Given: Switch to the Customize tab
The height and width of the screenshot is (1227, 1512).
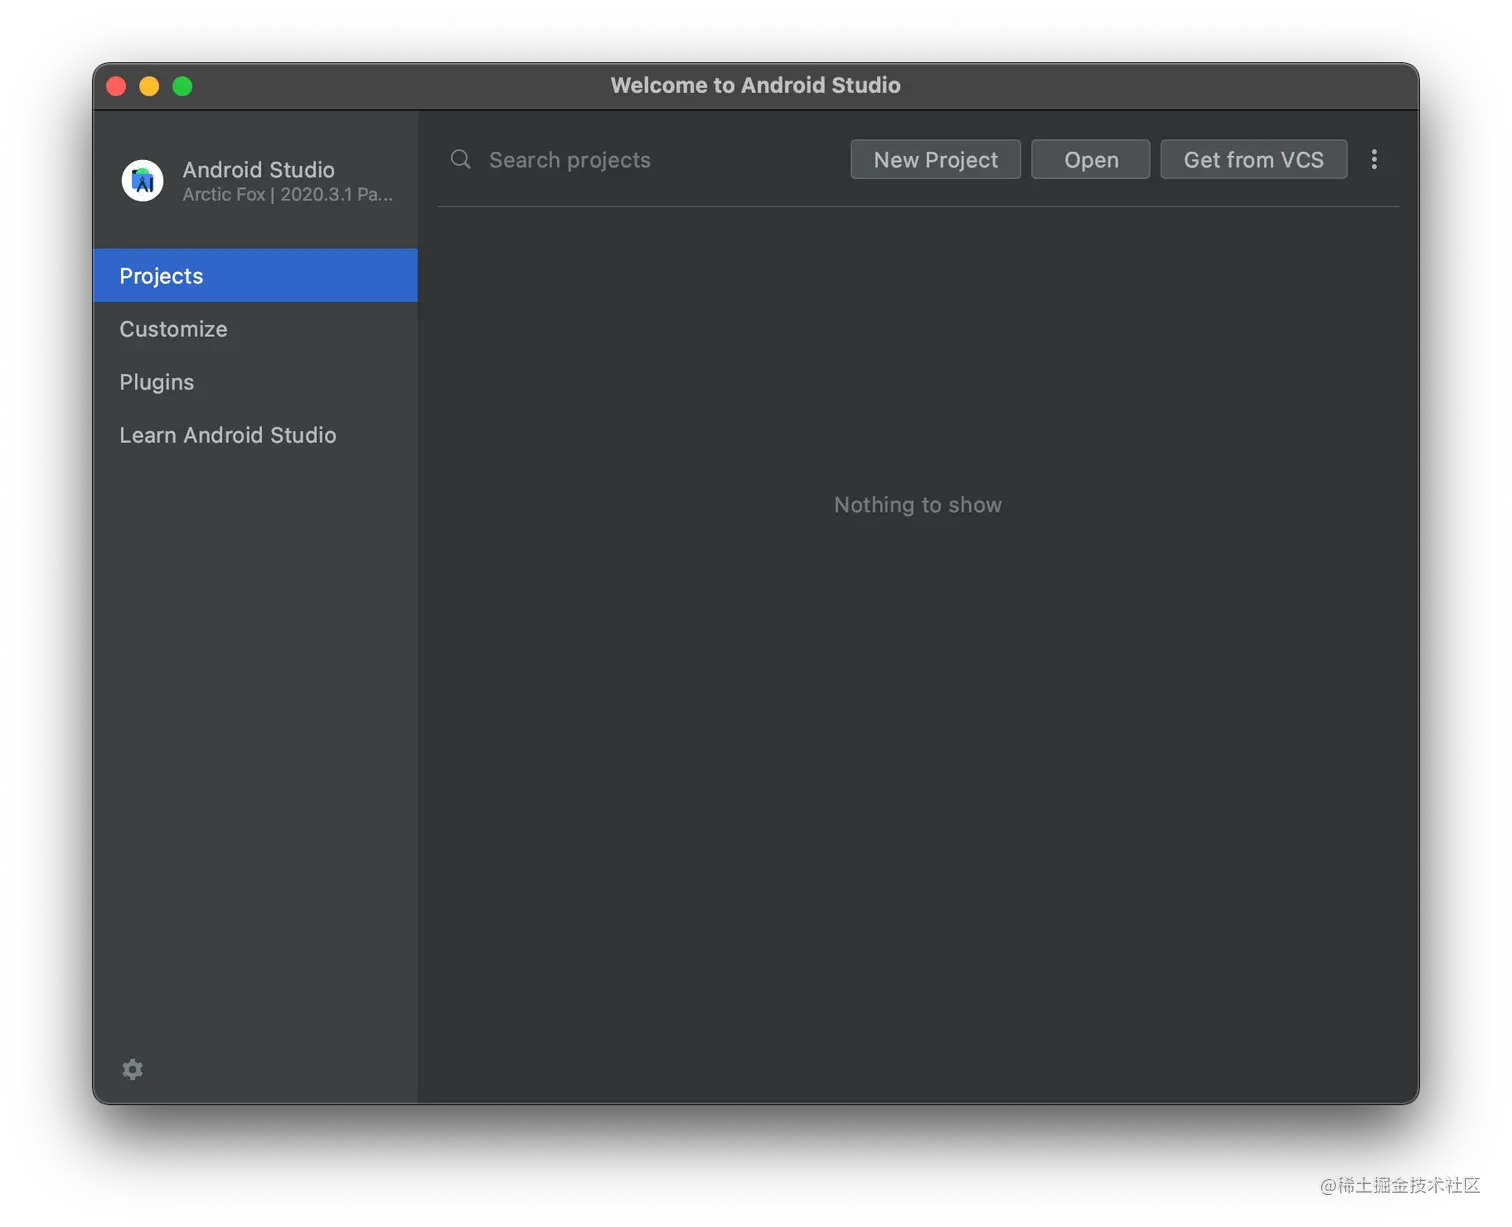Looking at the screenshot, I should (x=174, y=329).
